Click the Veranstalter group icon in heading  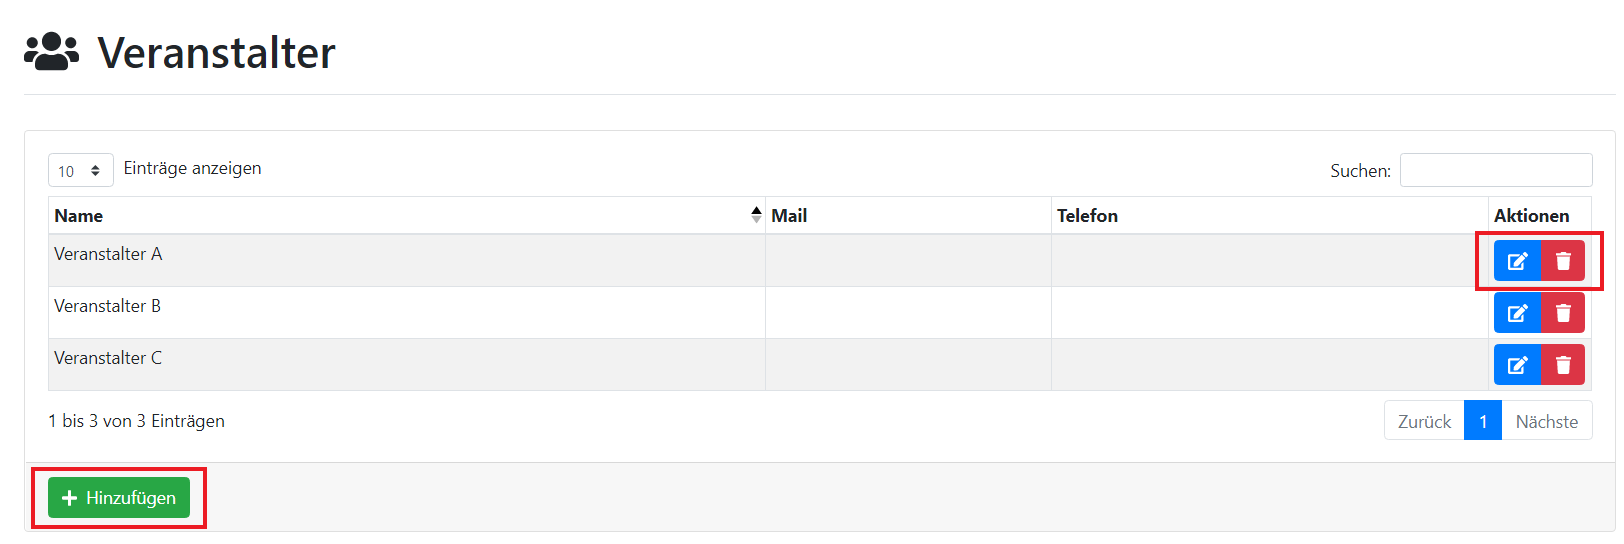pyautogui.click(x=51, y=52)
